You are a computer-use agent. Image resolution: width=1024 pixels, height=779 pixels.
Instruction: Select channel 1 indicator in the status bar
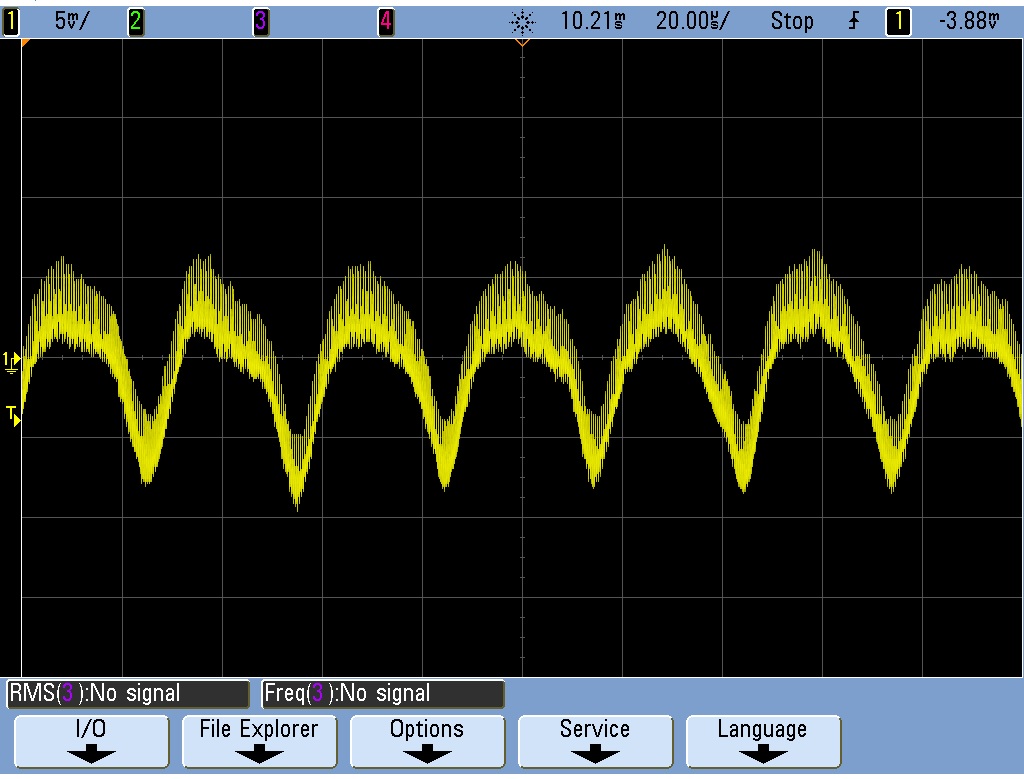pos(10,22)
